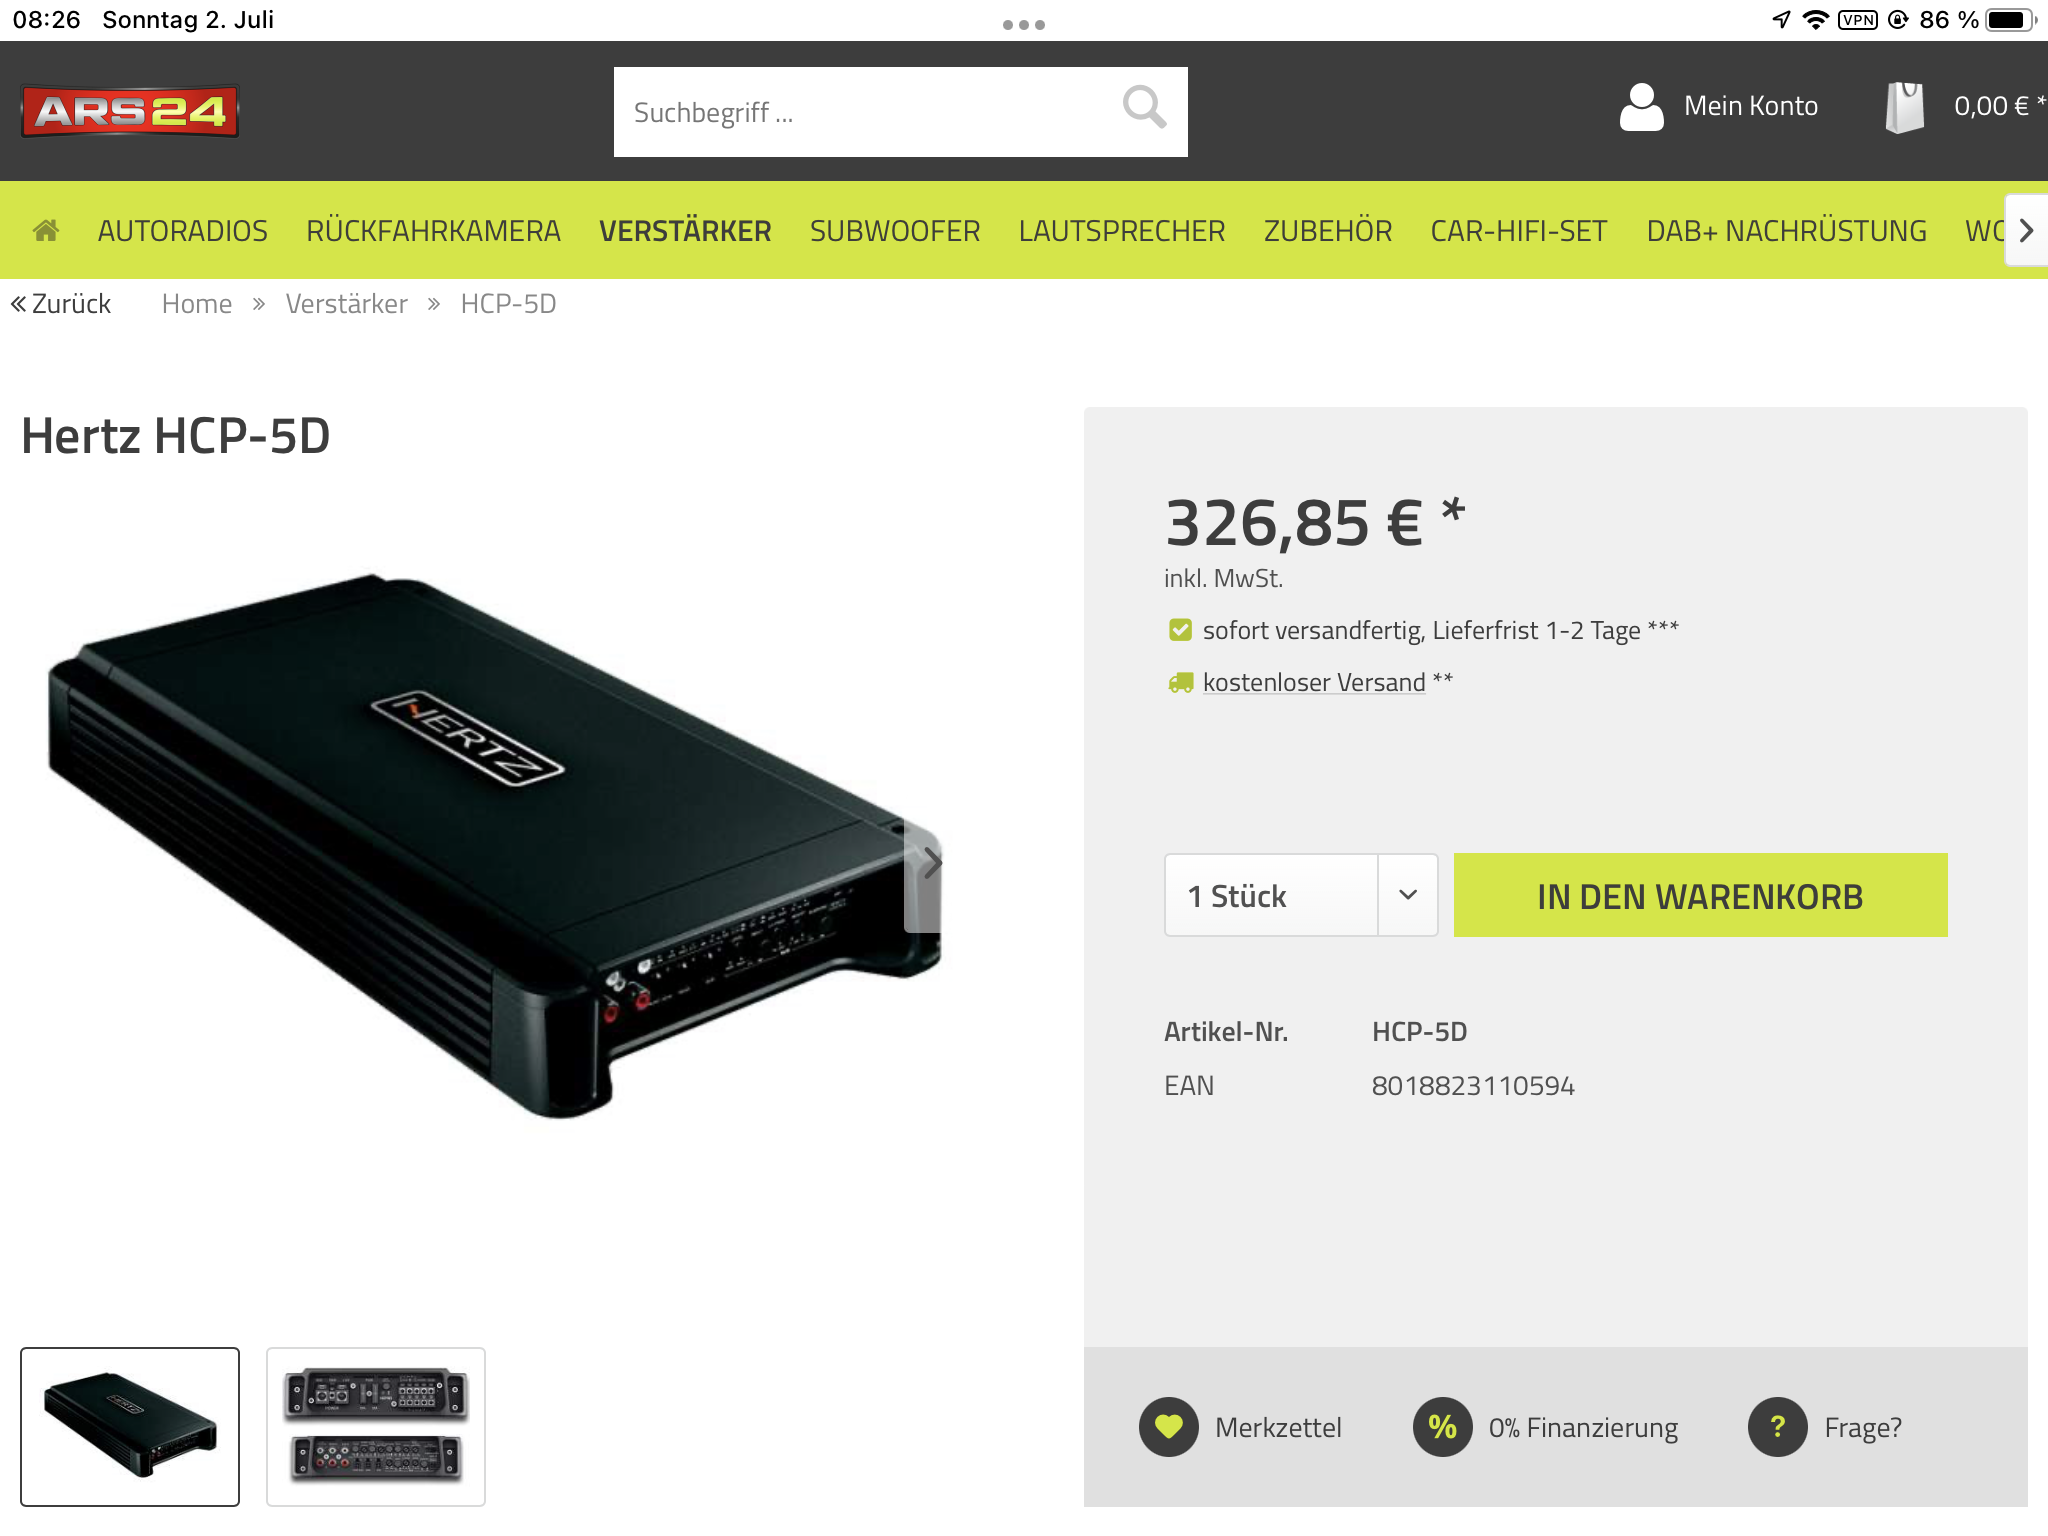The width and height of the screenshot is (2048, 1536).
Task: Open the multitasking three-dot menu
Action: coord(1024,25)
